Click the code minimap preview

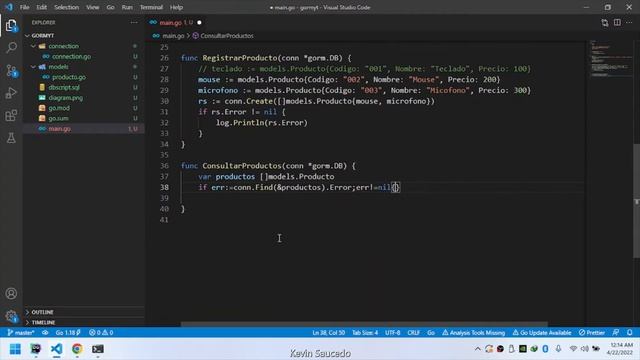tap(610, 58)
